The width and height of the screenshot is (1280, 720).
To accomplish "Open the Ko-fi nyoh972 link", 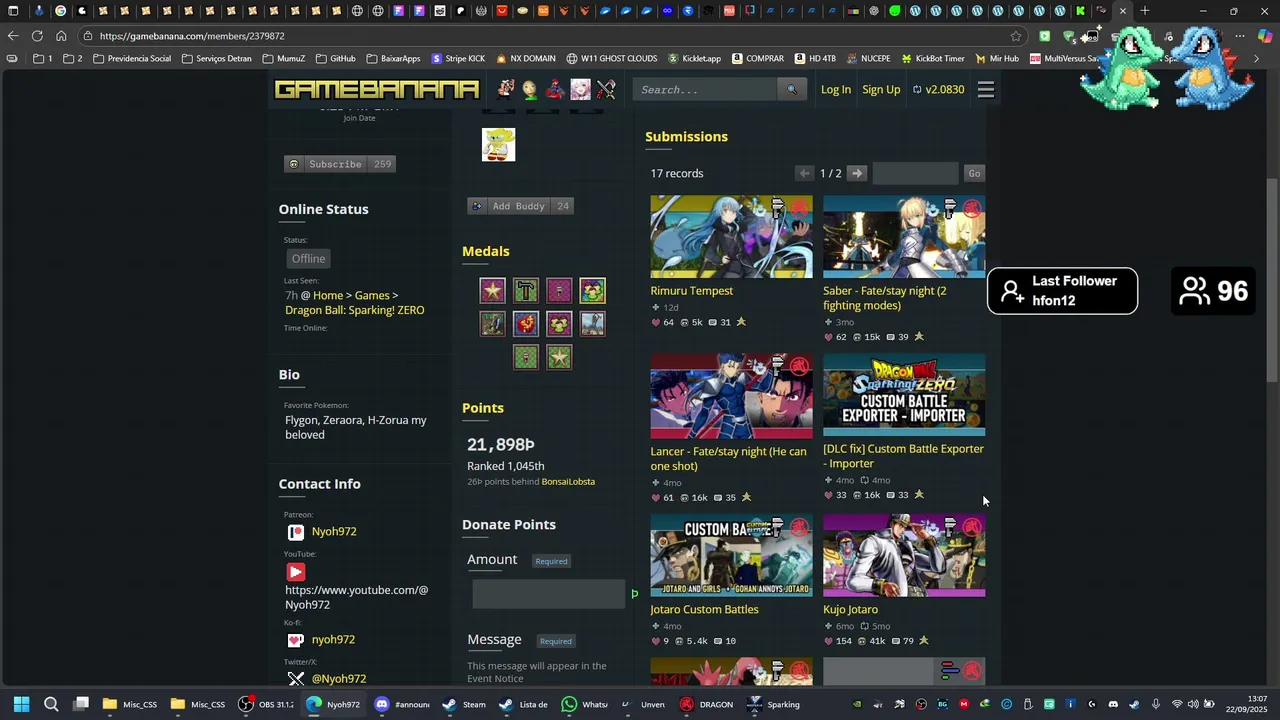I will click(333, 640).
